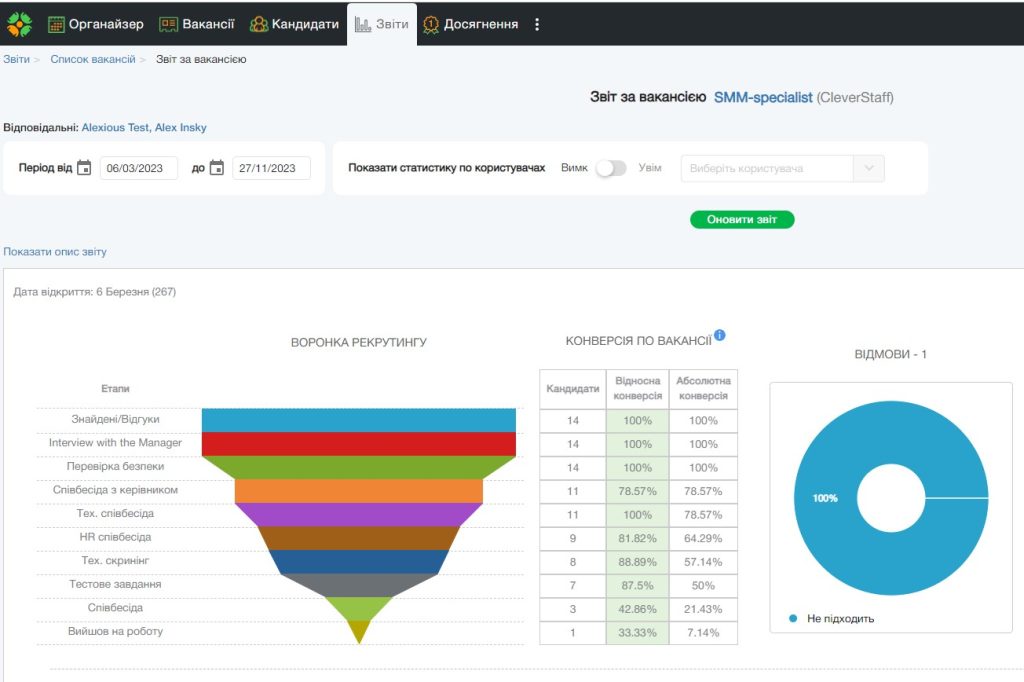Click the 'Не підходить' legend color dot
The image size is (1024, 682).
(793, 618)
